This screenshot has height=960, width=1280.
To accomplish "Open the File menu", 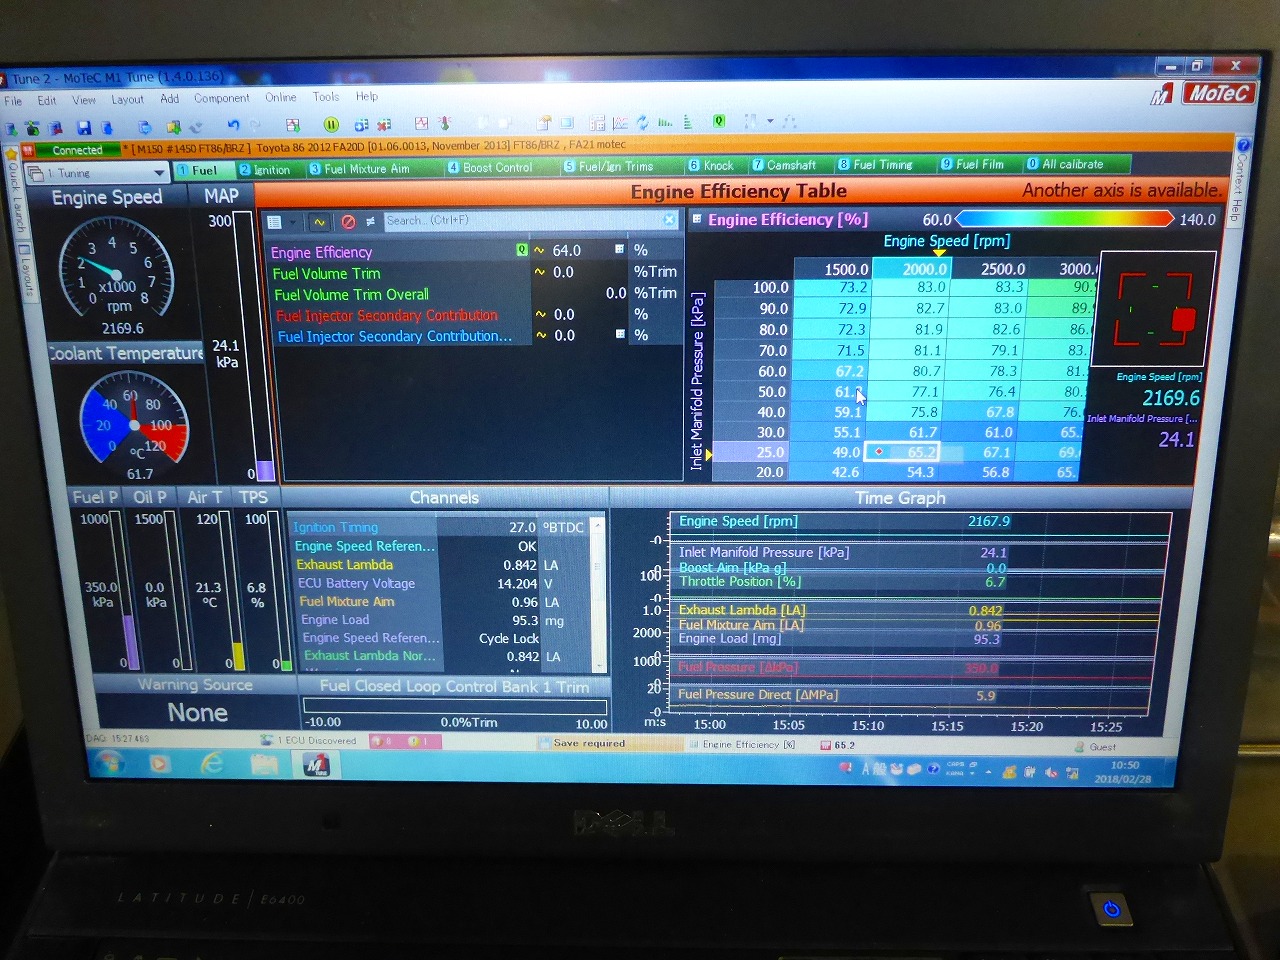I will click(13, 101).
